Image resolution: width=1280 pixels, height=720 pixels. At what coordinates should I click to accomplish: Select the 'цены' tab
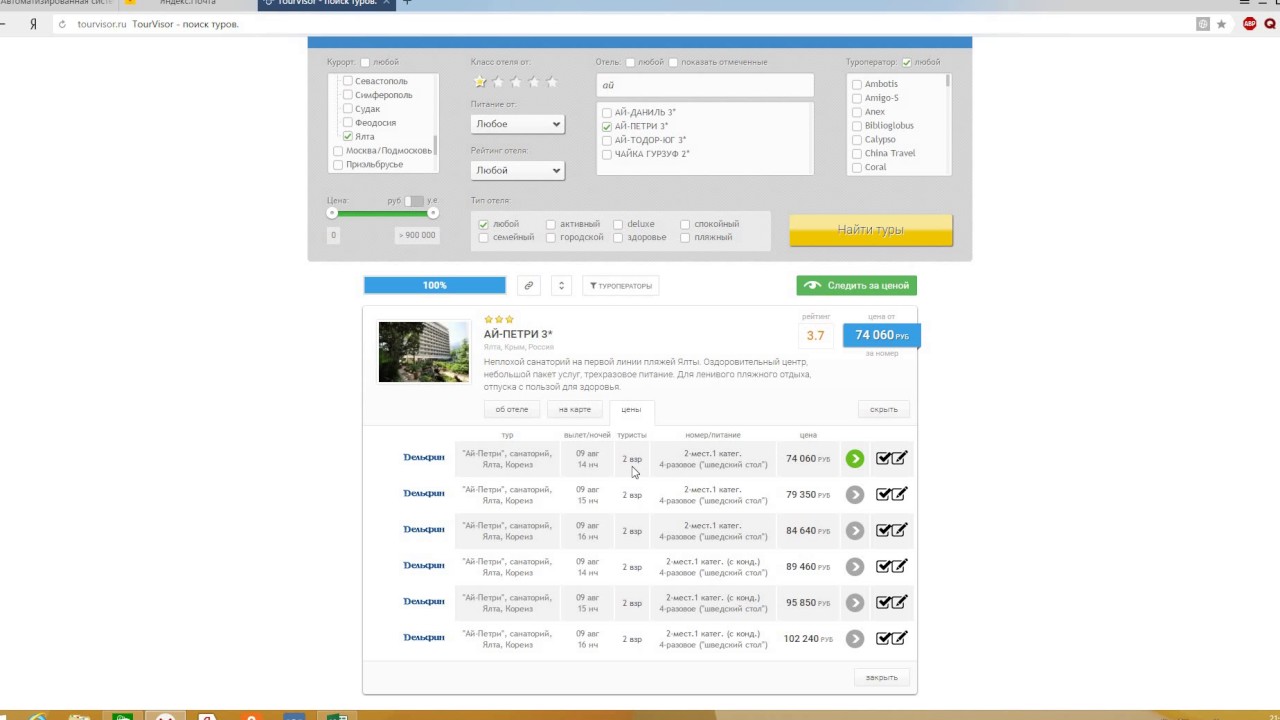631,409
